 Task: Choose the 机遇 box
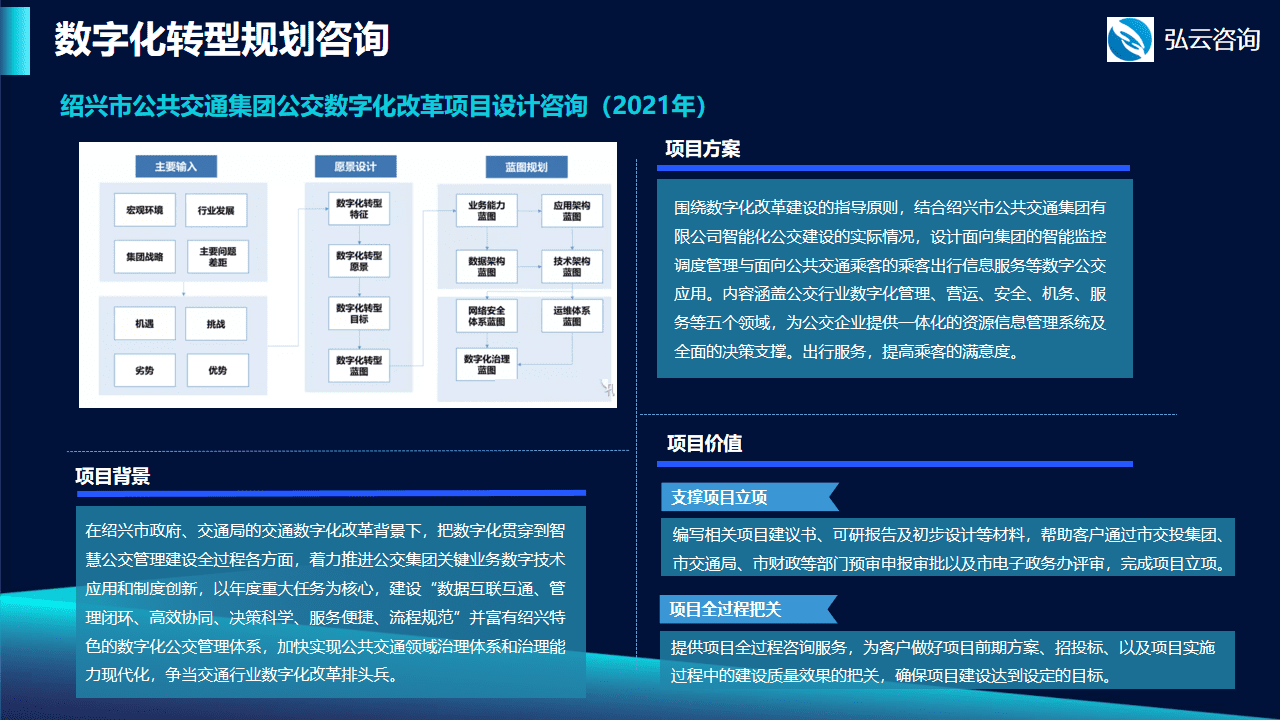pos(144,324)
